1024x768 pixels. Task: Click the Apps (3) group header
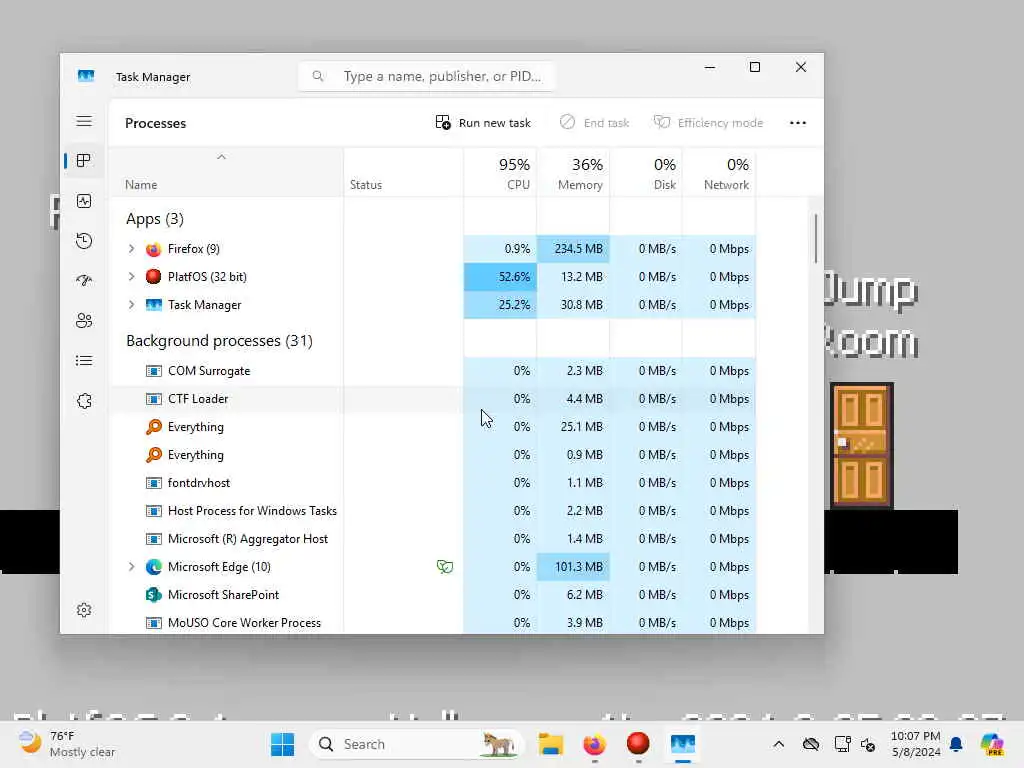[155, 219]
